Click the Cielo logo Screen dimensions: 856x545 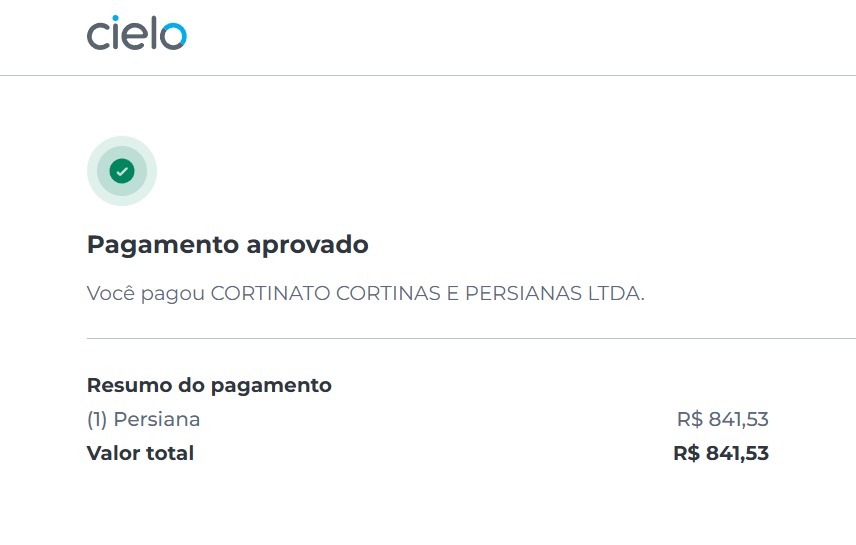coord(136,33)
